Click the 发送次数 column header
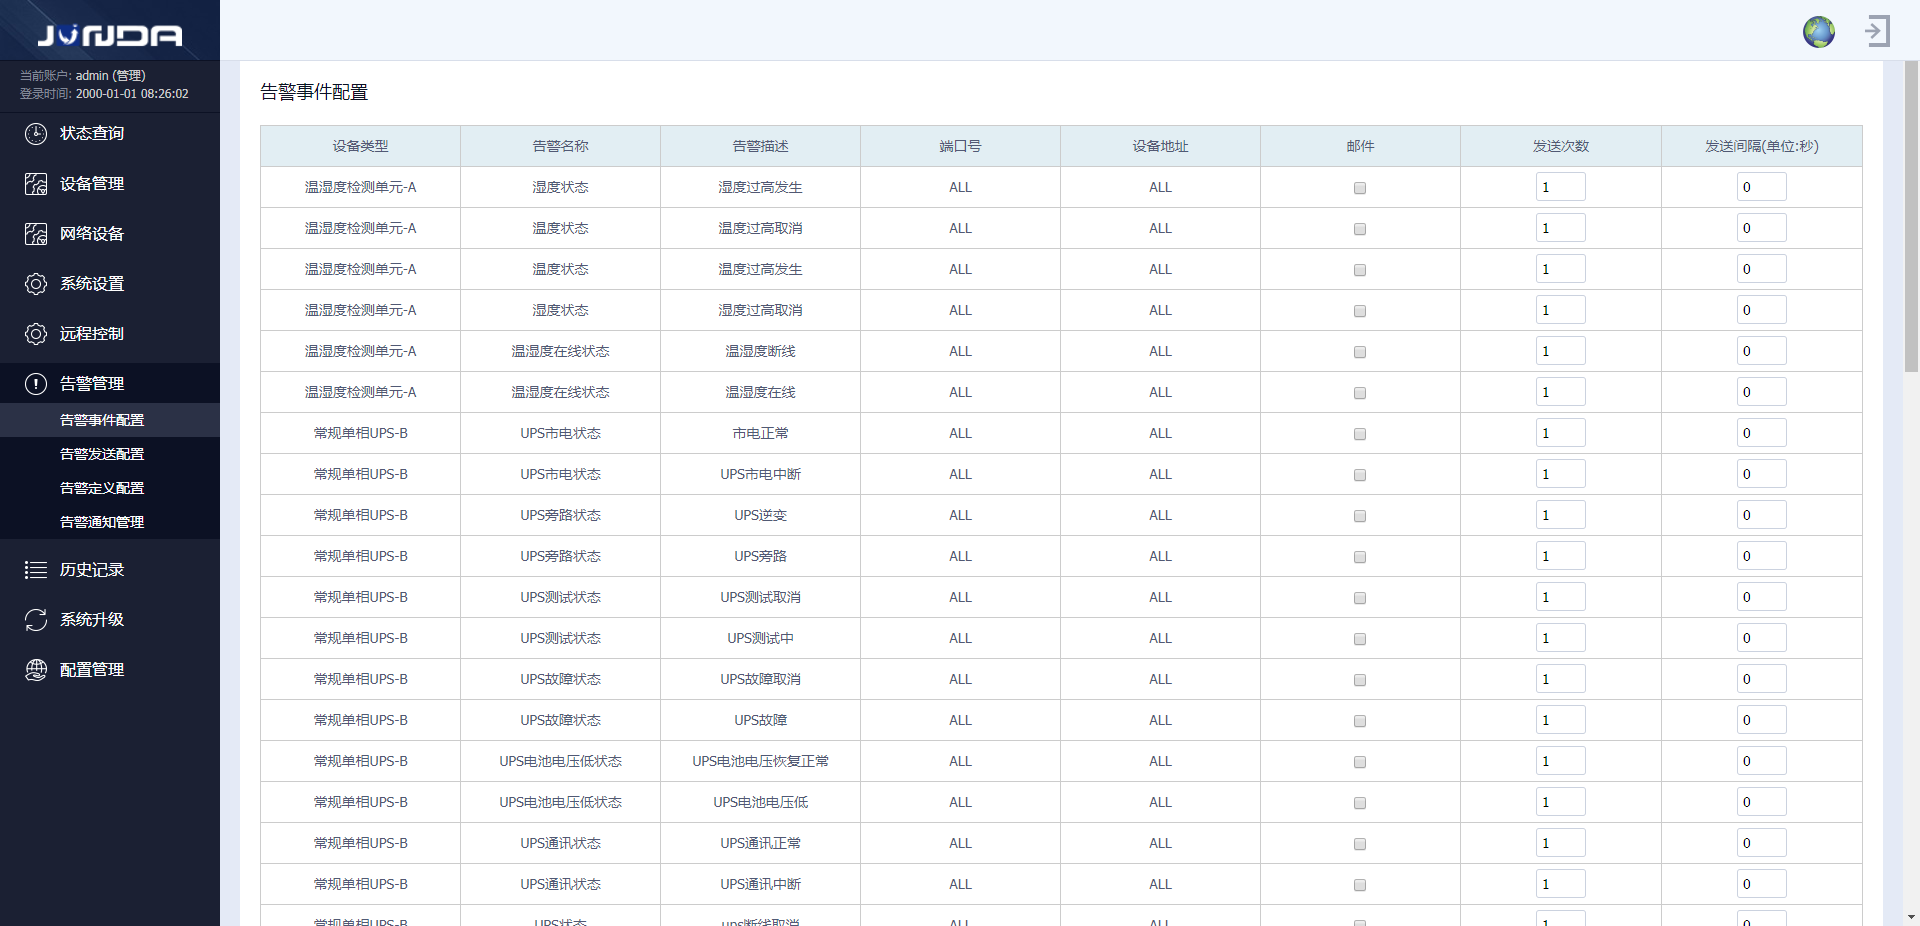This screenshot has width=1920, height=926. (x=1561, y=146)
